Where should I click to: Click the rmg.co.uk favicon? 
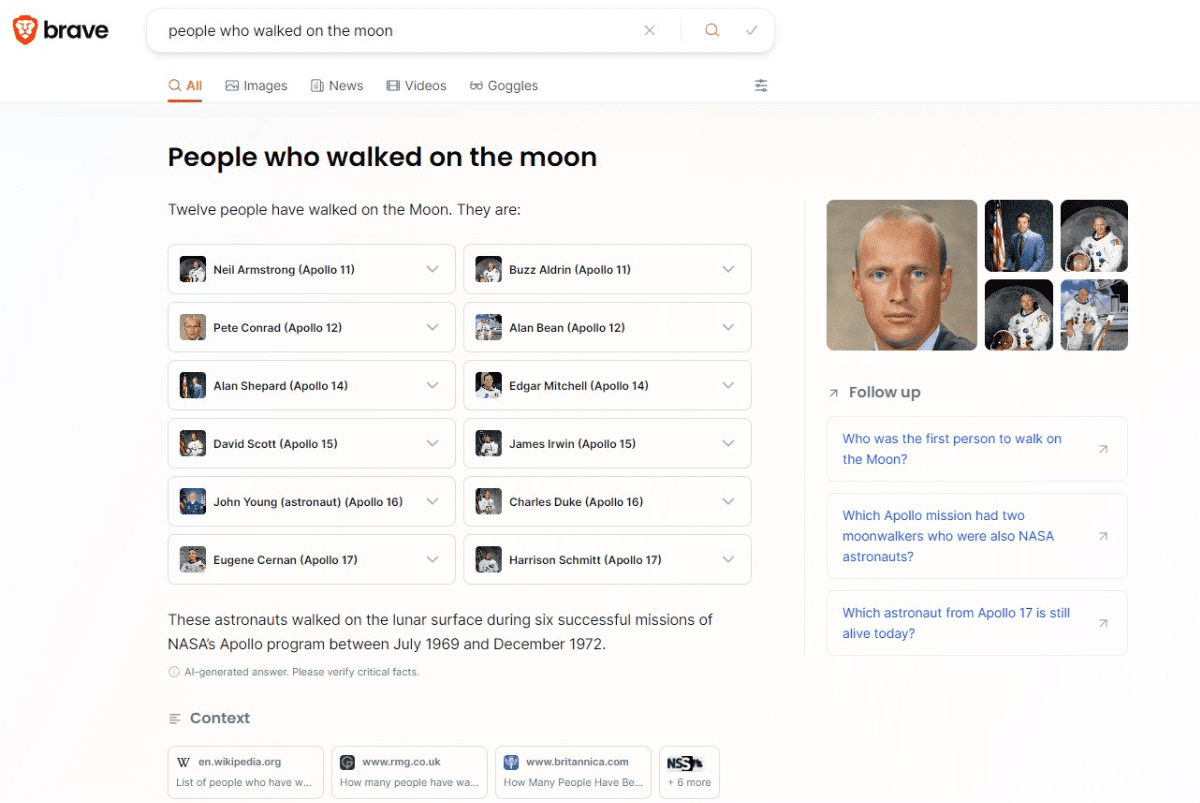347,762
